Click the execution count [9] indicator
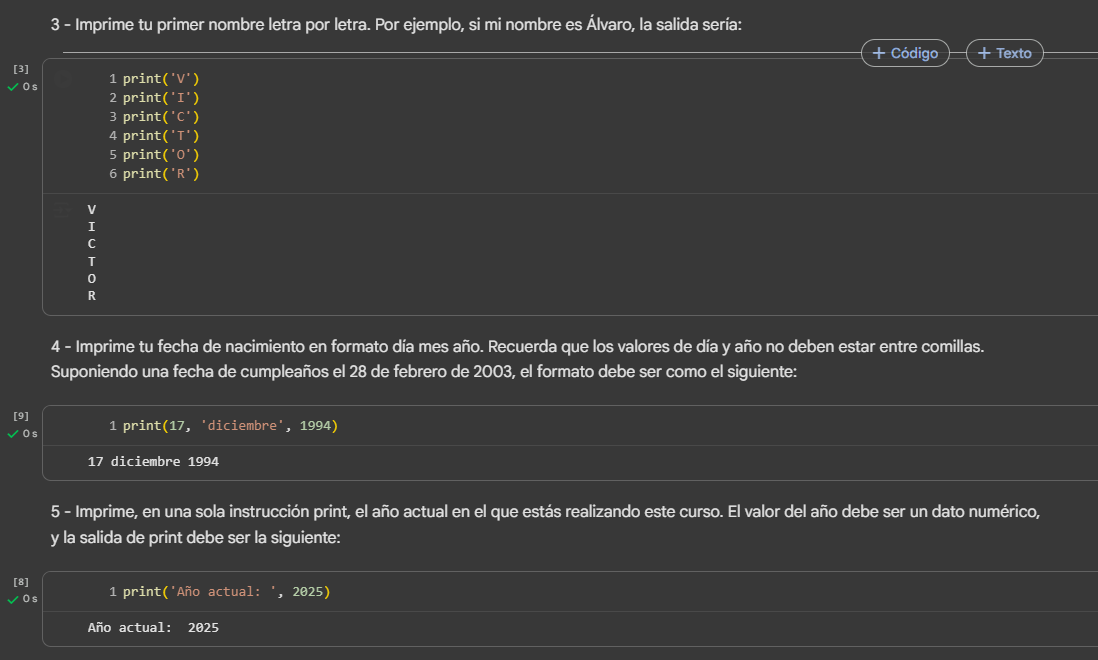Viewport: 1098px width, 660px height. (21, 415)
